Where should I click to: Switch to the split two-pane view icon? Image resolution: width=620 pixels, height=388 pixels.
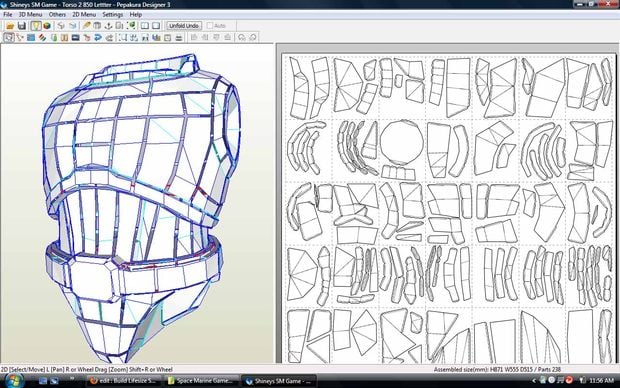click(x=145, y=26)
